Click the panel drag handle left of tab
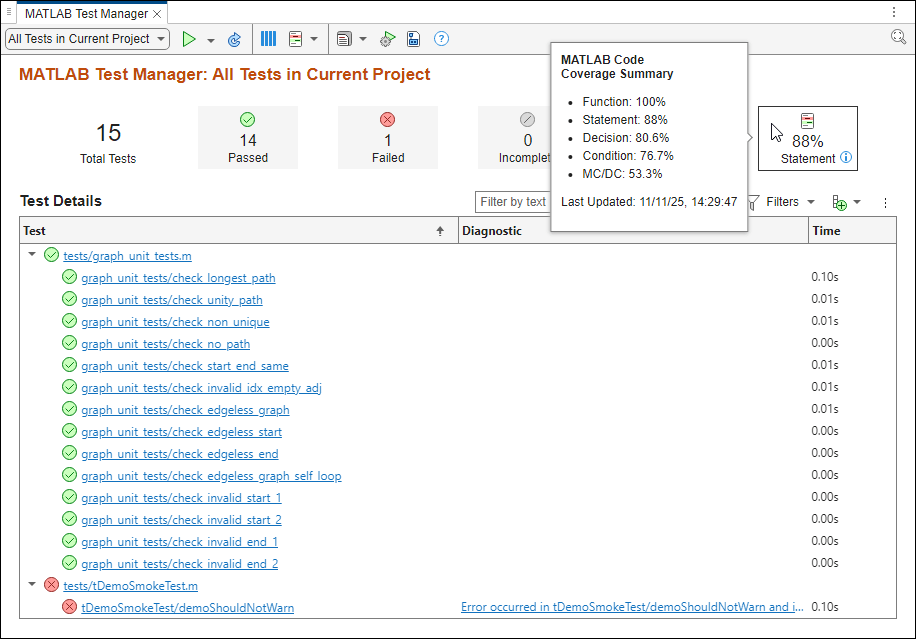The image size is (916, 639). pos(9,12)
